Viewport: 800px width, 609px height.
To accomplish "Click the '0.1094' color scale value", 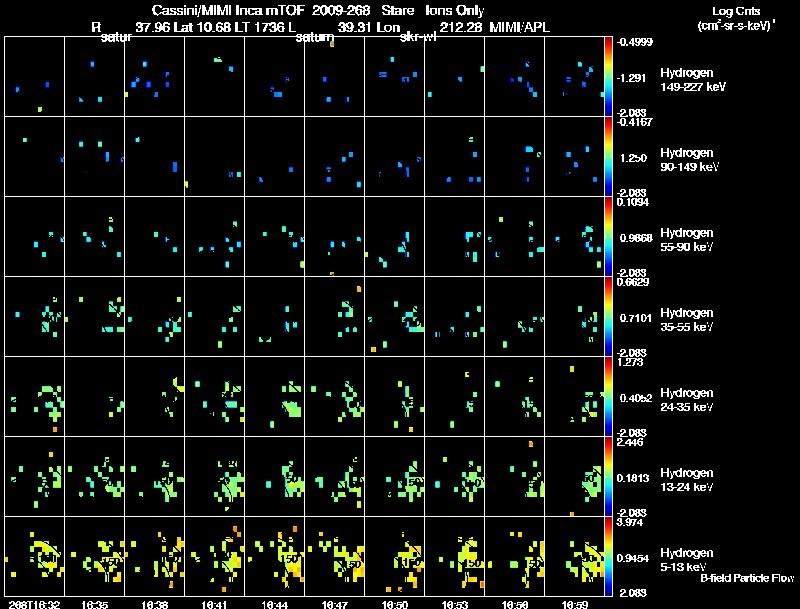I will [633, 202].
